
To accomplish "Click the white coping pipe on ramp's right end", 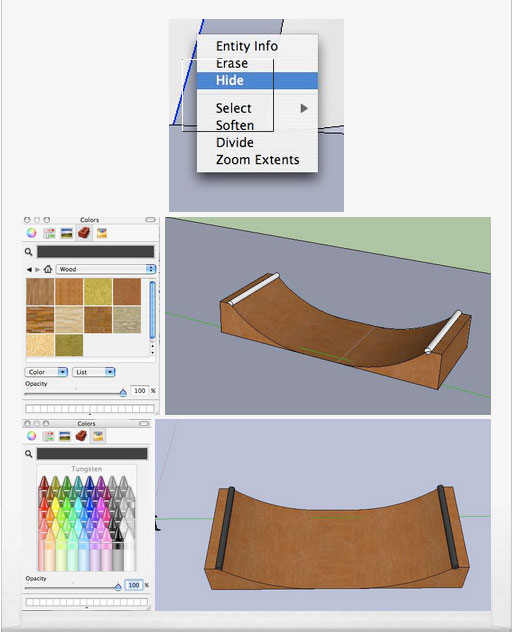I will 444,332.
